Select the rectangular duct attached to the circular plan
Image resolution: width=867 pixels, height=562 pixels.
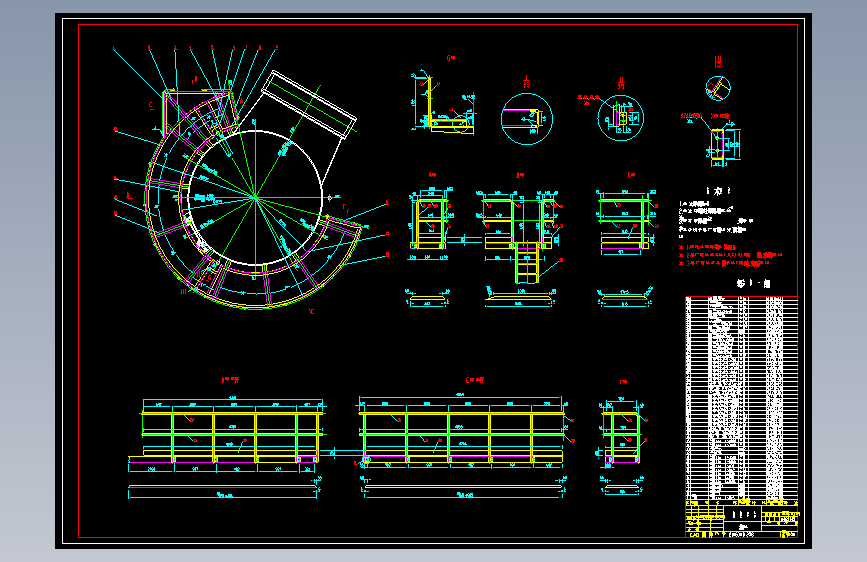click(x=309, y=104)
